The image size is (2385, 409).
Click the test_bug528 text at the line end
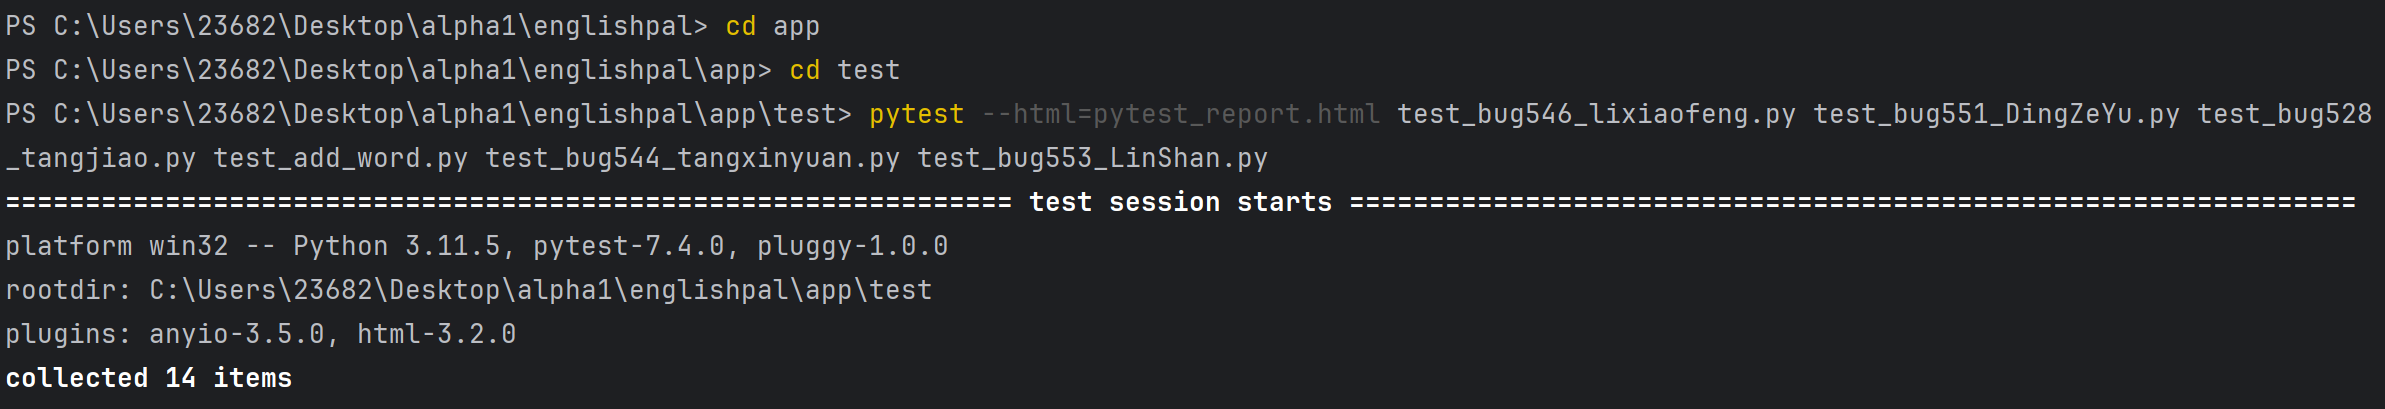click(x=2284, y=114)
